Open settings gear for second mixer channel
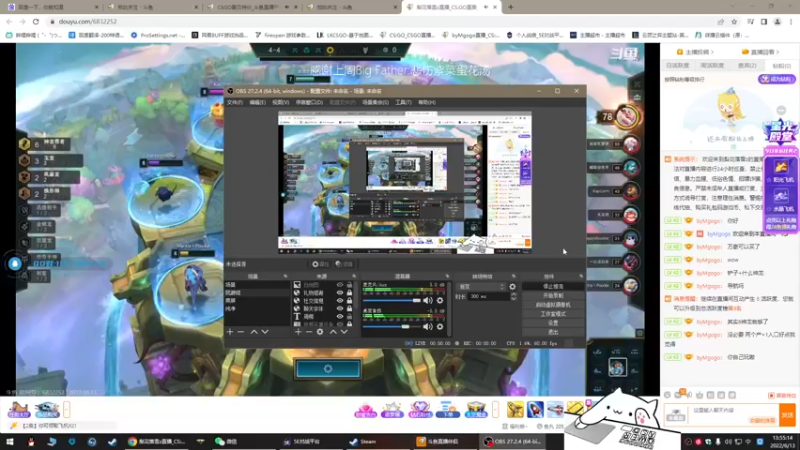 [440, 327]
